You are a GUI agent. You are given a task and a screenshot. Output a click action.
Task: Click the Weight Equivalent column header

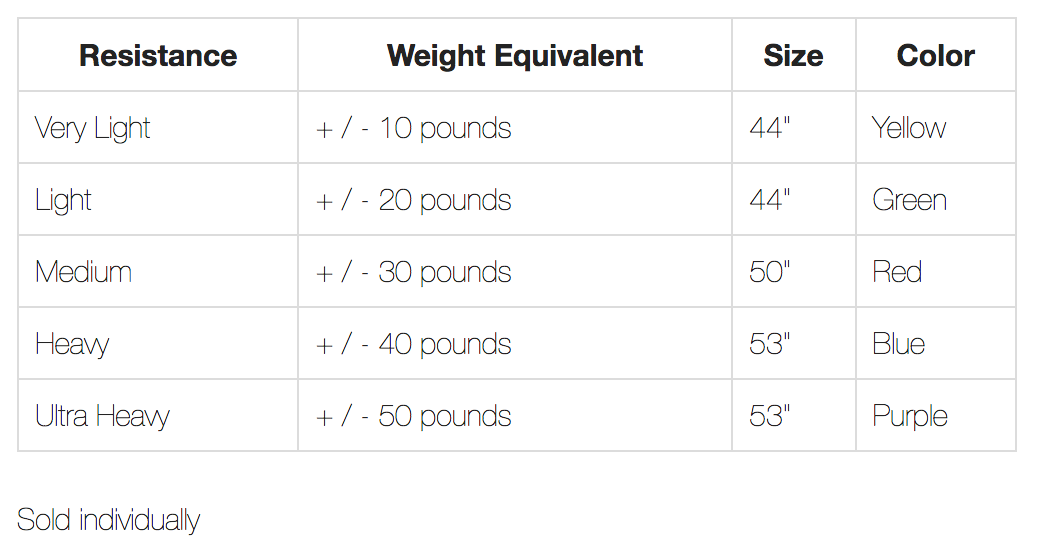point(515,56)
